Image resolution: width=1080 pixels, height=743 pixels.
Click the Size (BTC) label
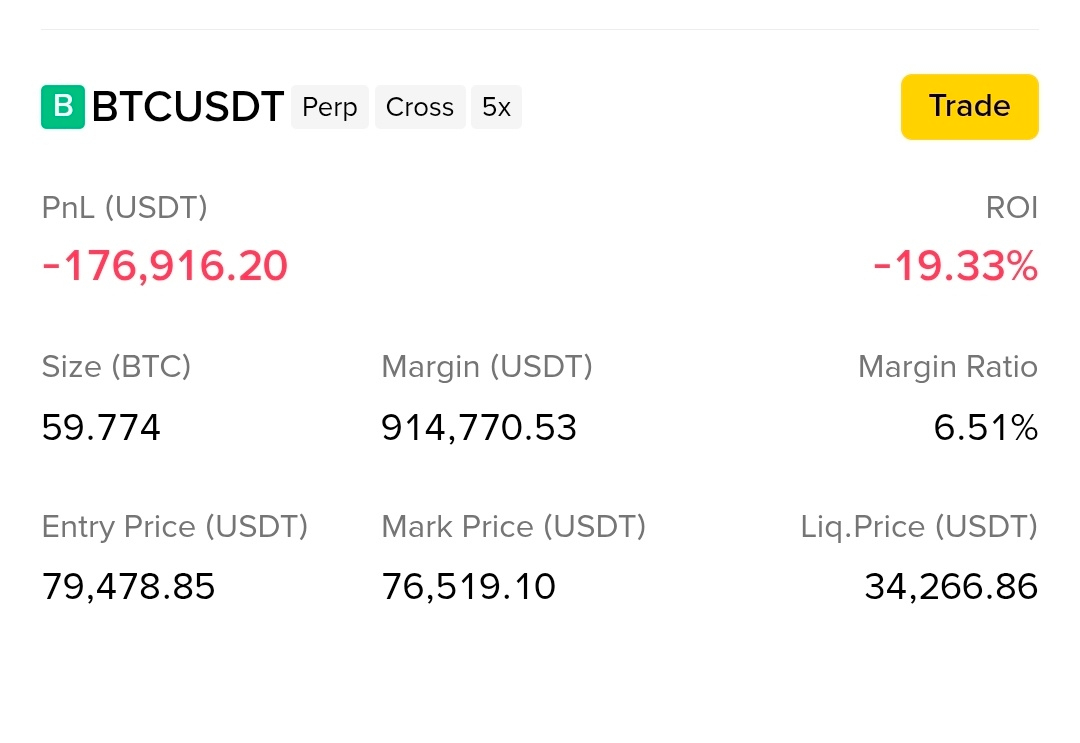(116, 367)
